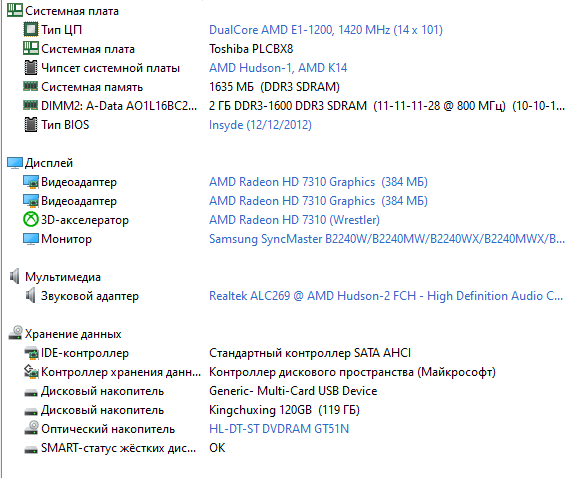Select the Kingchuxing 120GB disk drive row
Image resolution: width=574 pixels, height=478 pixels.
coord(284,410)
